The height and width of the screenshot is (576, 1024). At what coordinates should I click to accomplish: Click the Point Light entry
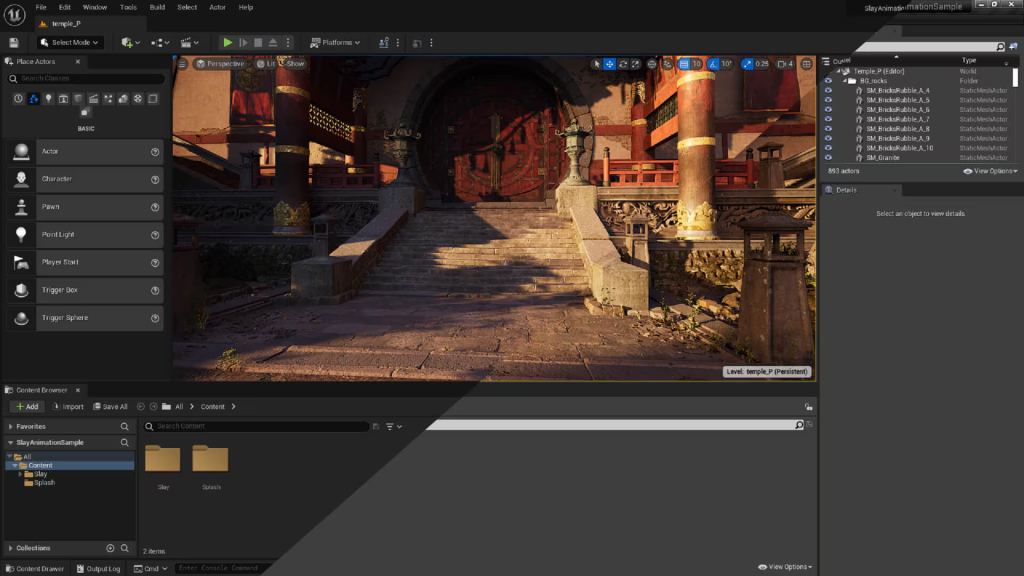(85, 234)
